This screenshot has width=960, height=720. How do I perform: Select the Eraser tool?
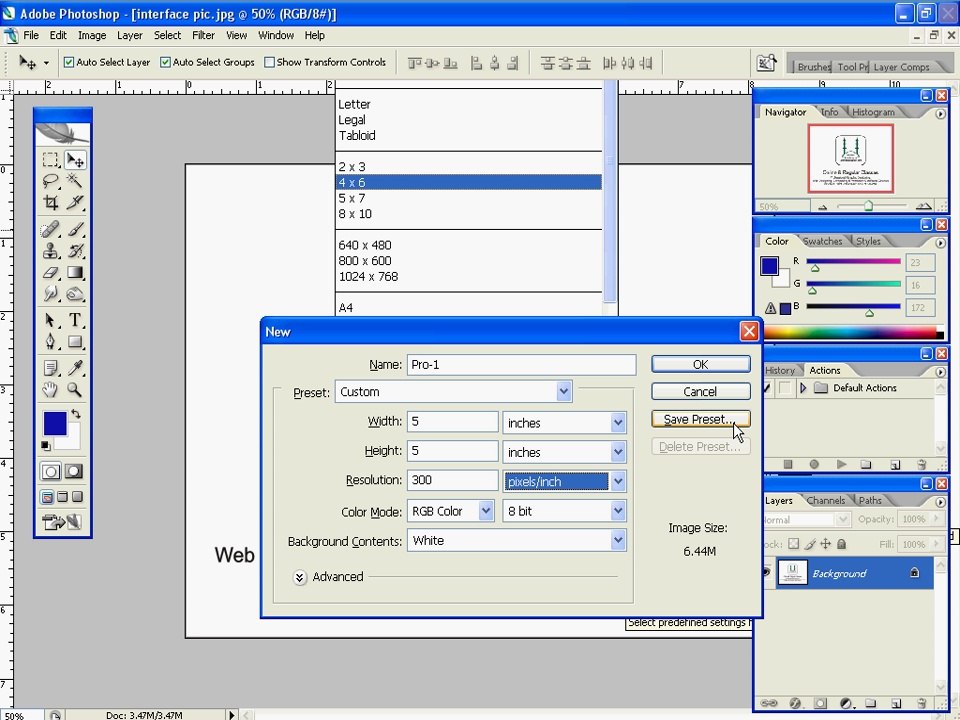[50, 272]
